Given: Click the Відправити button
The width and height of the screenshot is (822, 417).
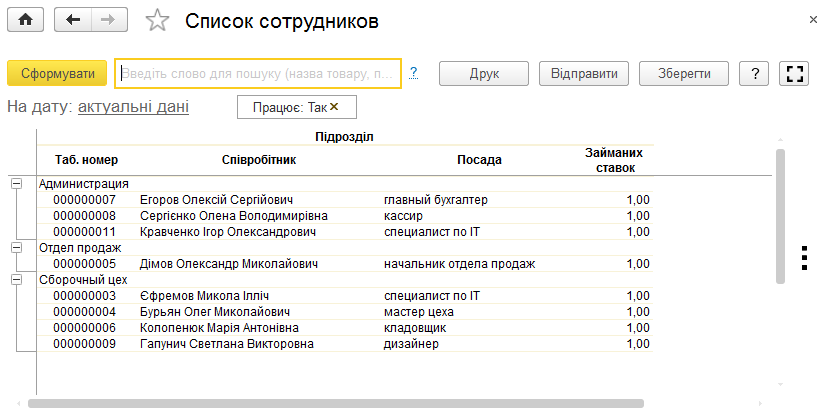Looking at the screenshot, I should click(584, 73).
